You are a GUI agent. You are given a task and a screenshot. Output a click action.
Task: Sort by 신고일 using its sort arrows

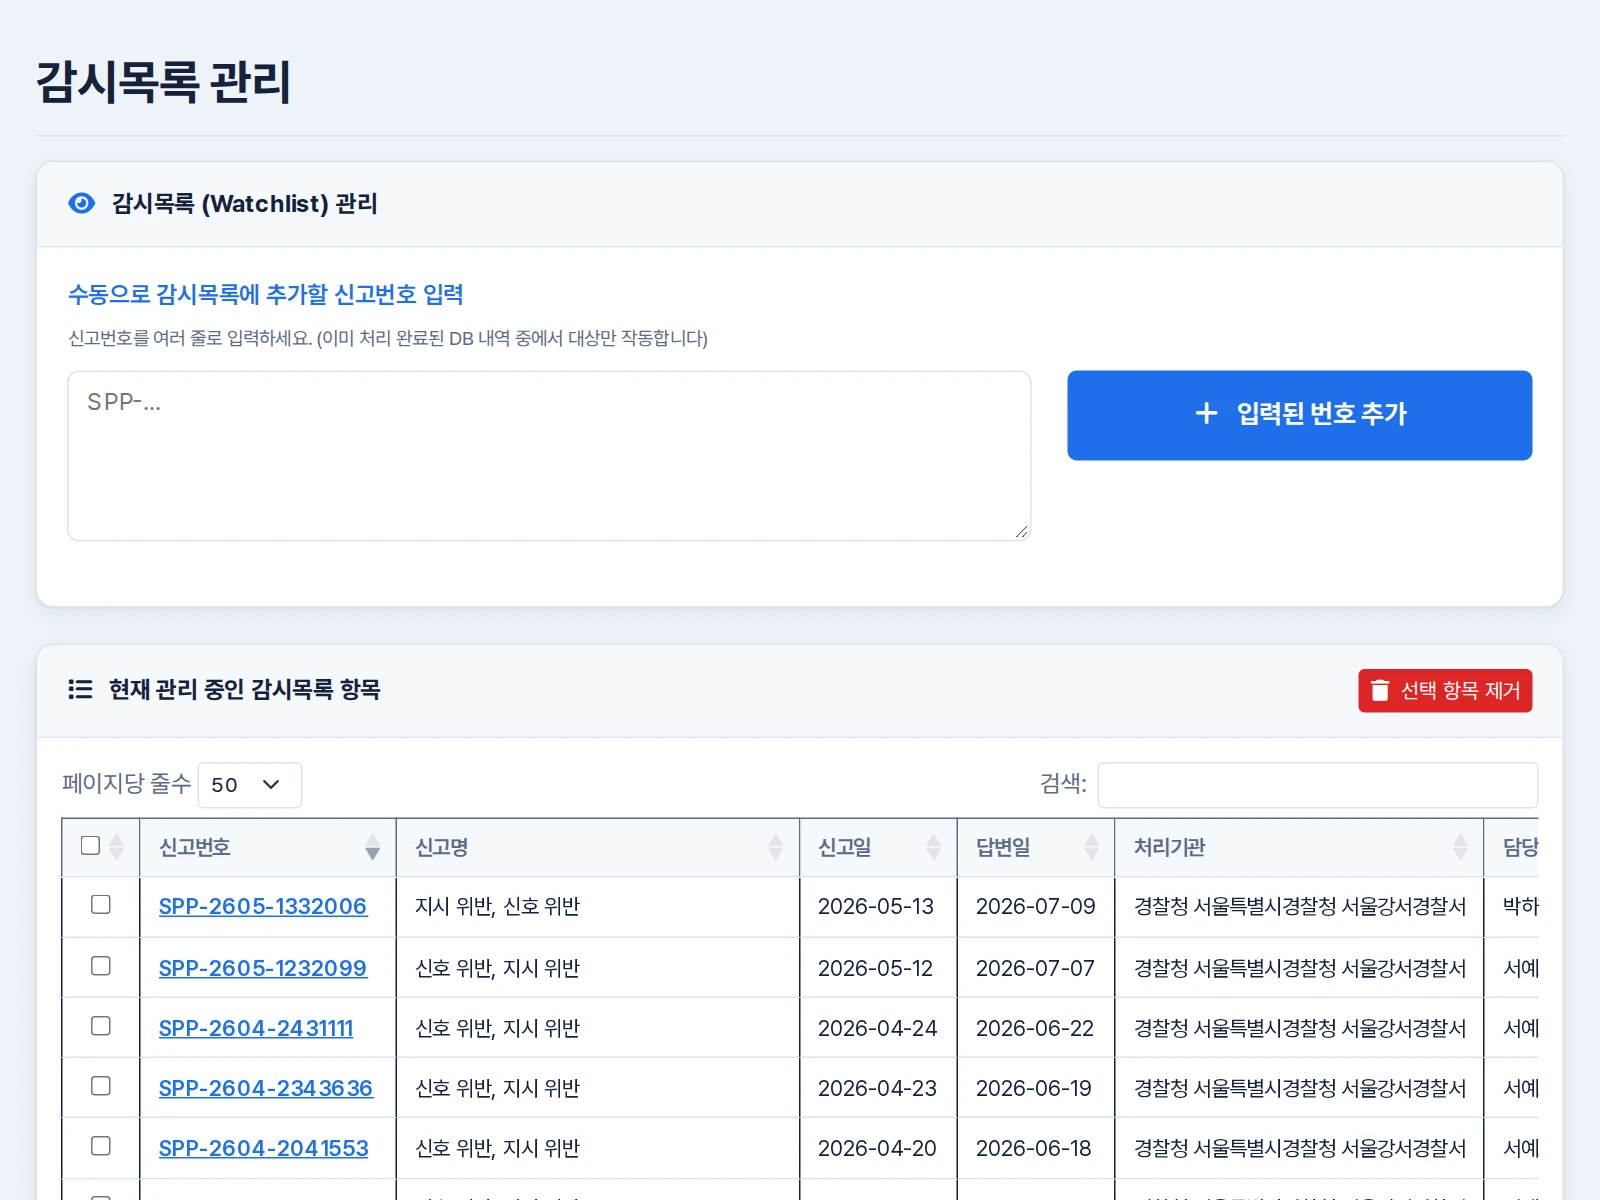933,848
